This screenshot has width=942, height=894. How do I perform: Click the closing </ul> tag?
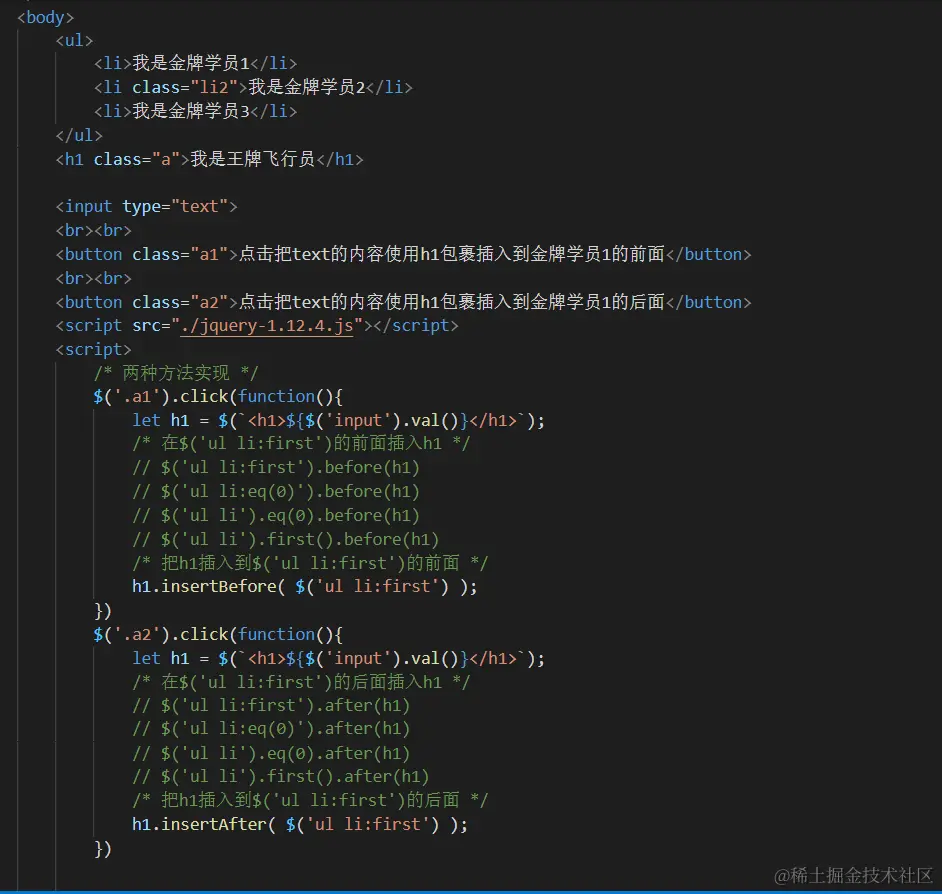point(79,135)
